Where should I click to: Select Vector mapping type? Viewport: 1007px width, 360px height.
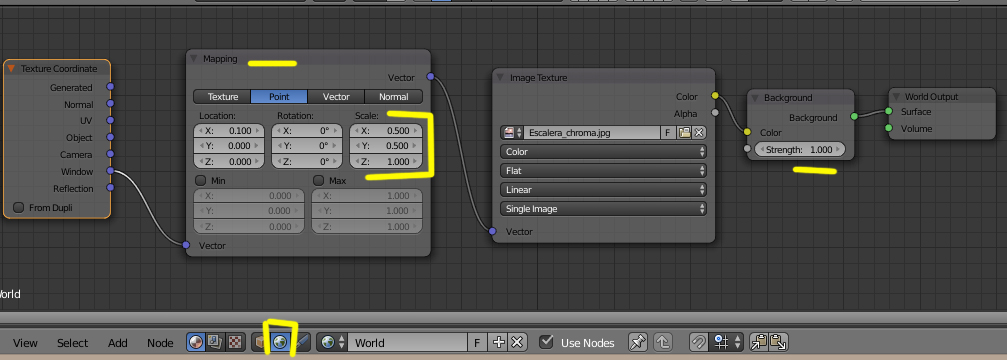pos(336,97)
